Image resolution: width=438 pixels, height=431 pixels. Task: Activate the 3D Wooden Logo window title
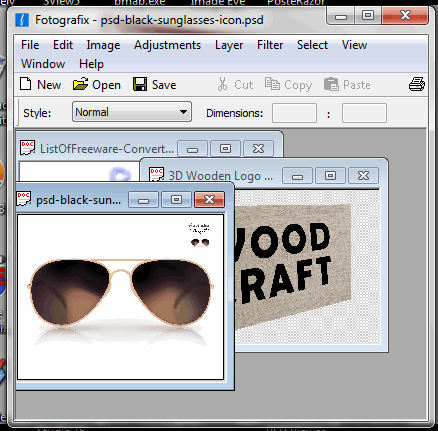click(x=220, y=176)
